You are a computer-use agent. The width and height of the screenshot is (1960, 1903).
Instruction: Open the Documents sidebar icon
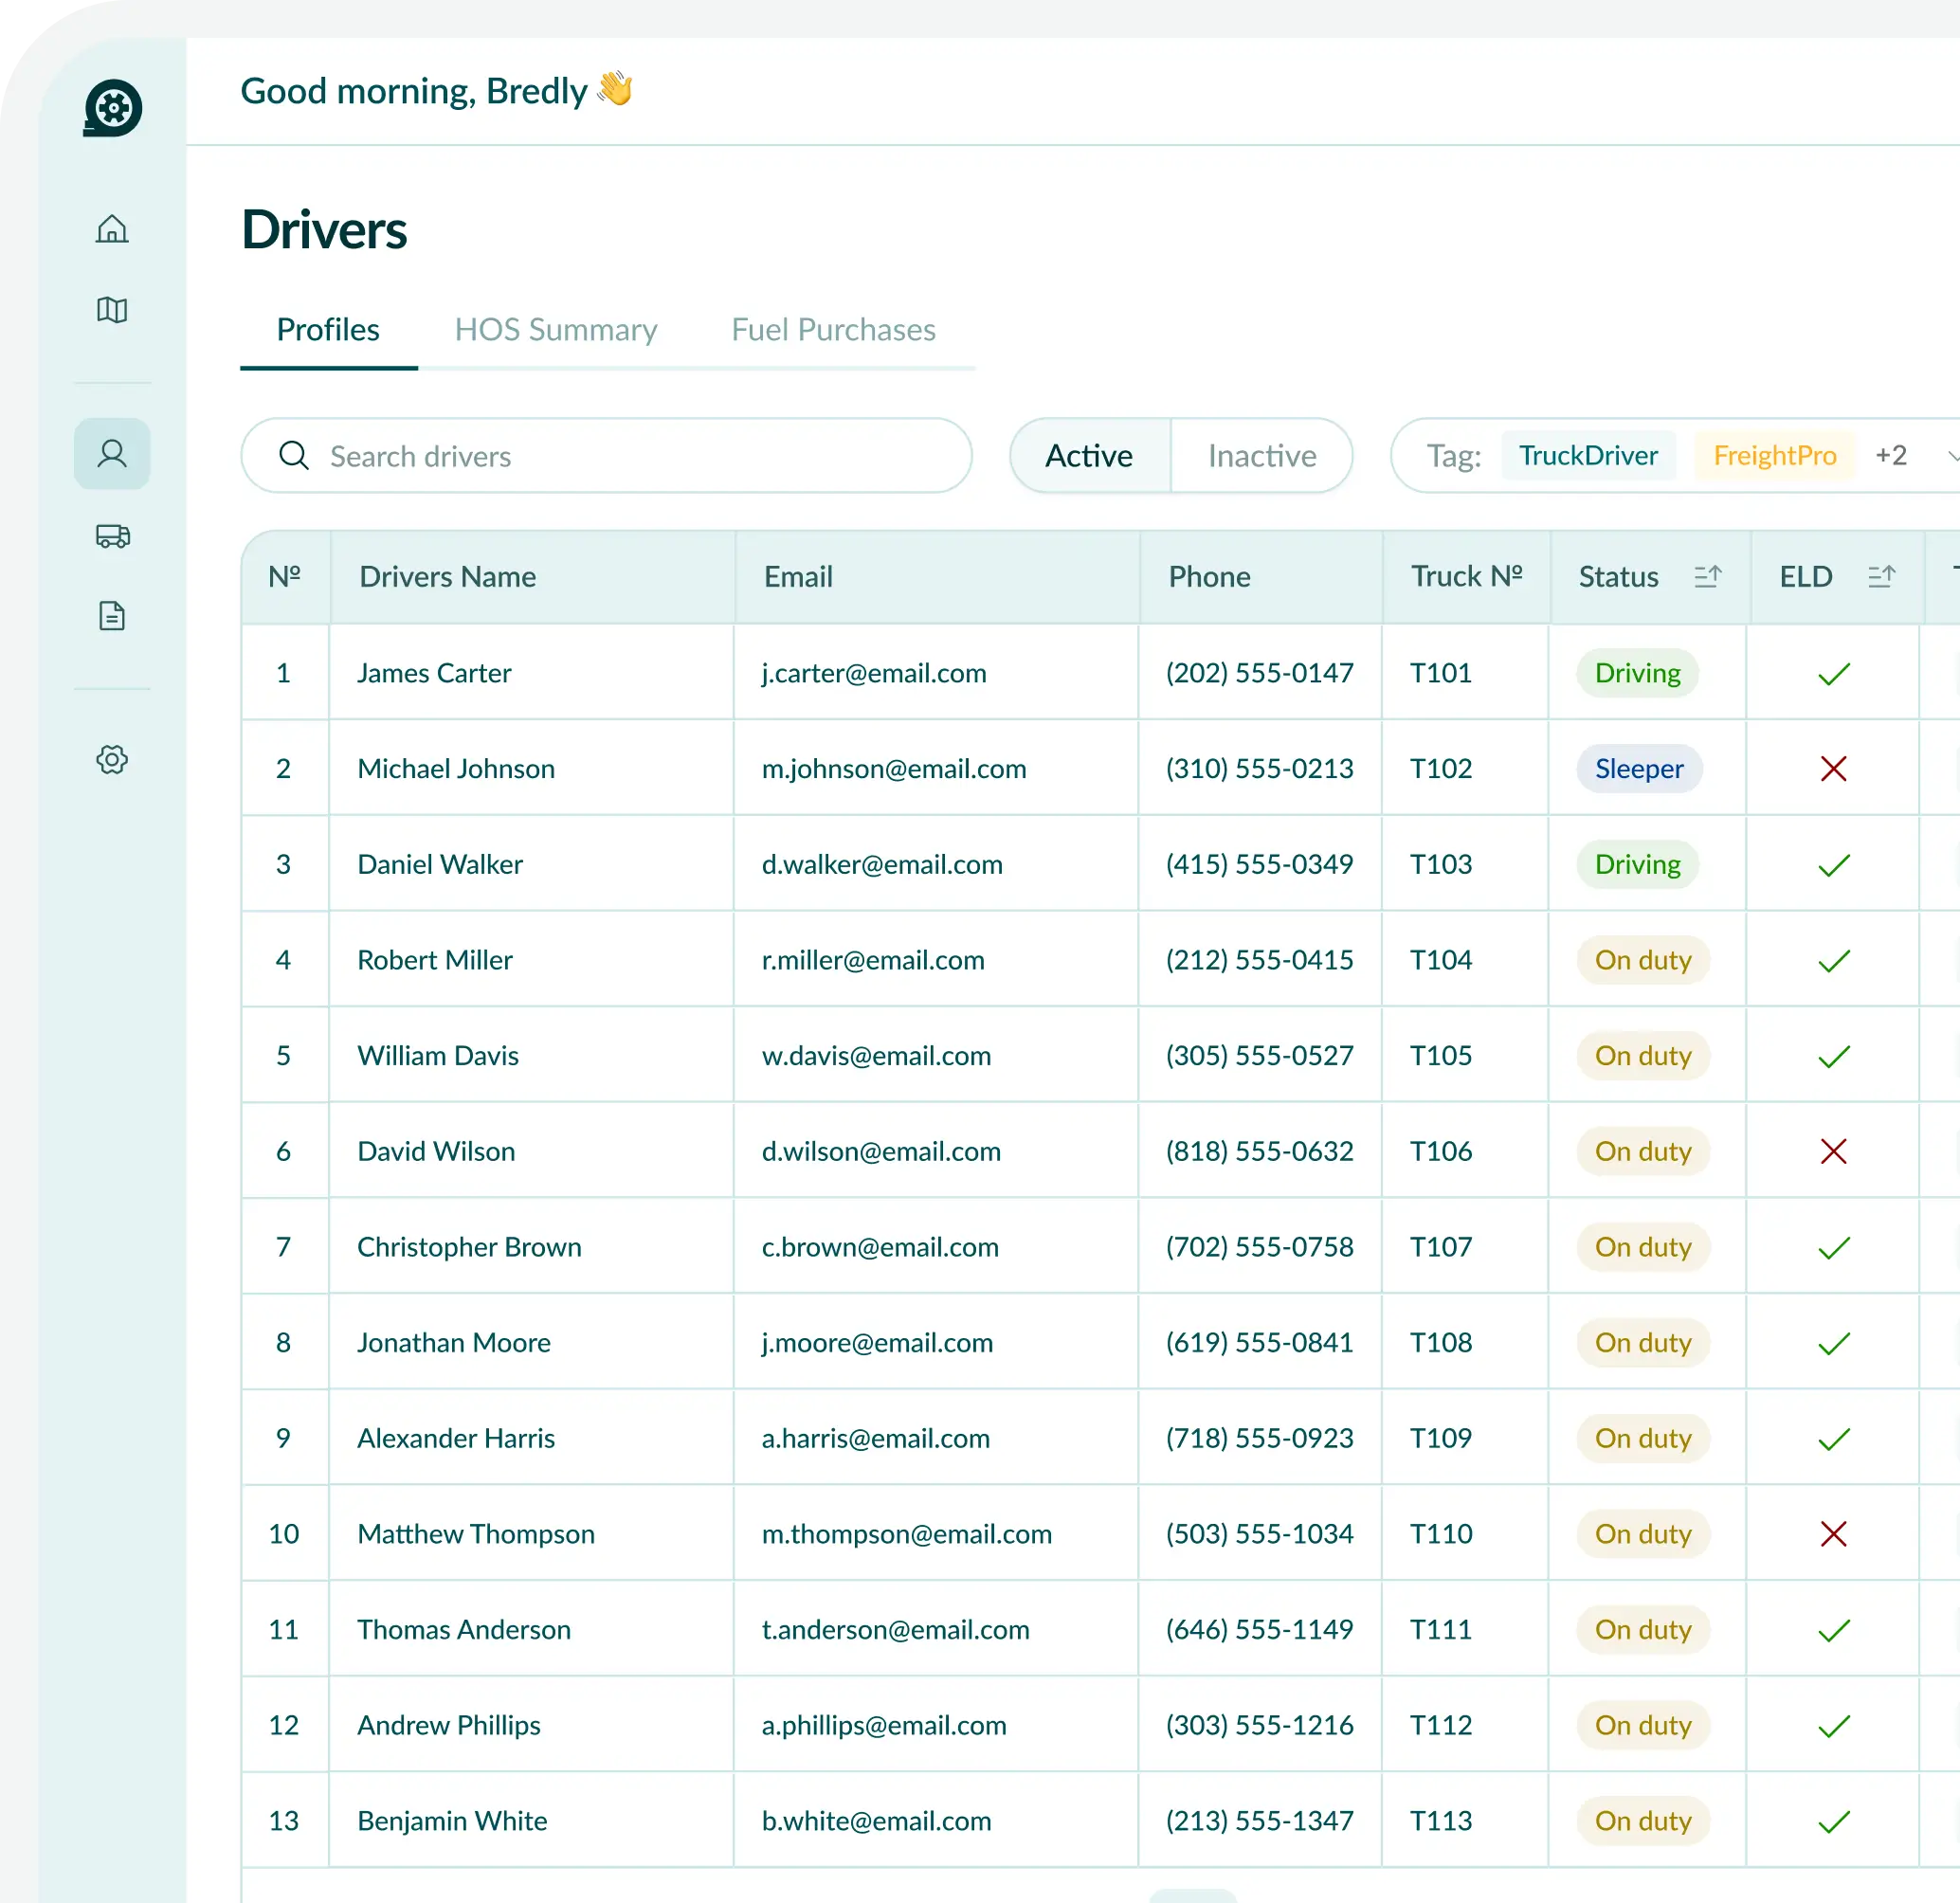112,616
